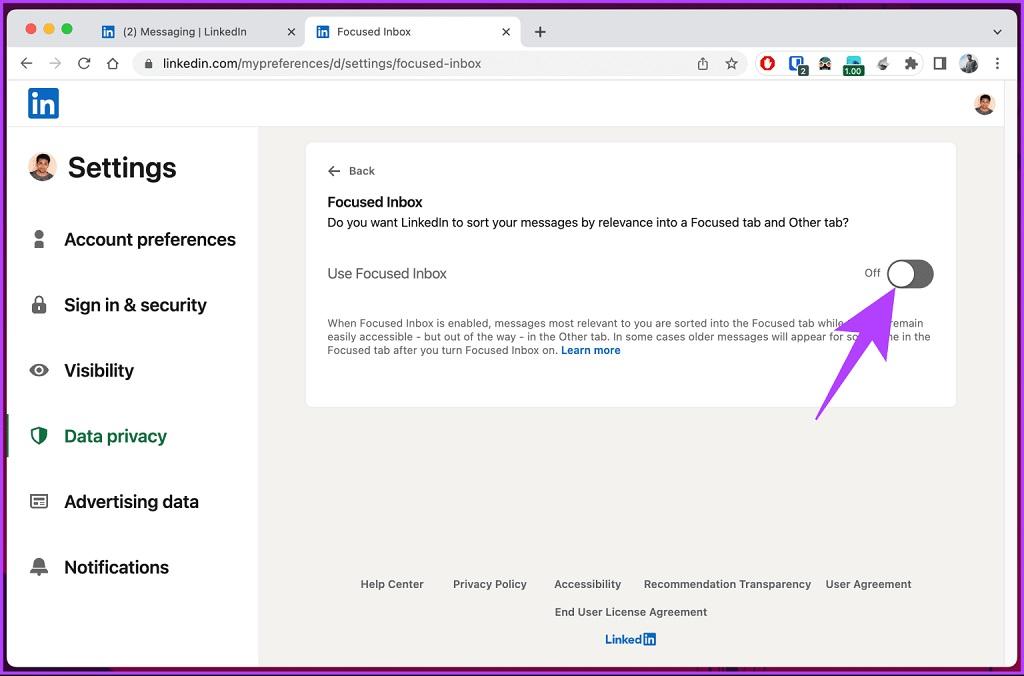1024x676 pixels.
Task: Open the Chrome three-dot menu
Action: [997, 63]
